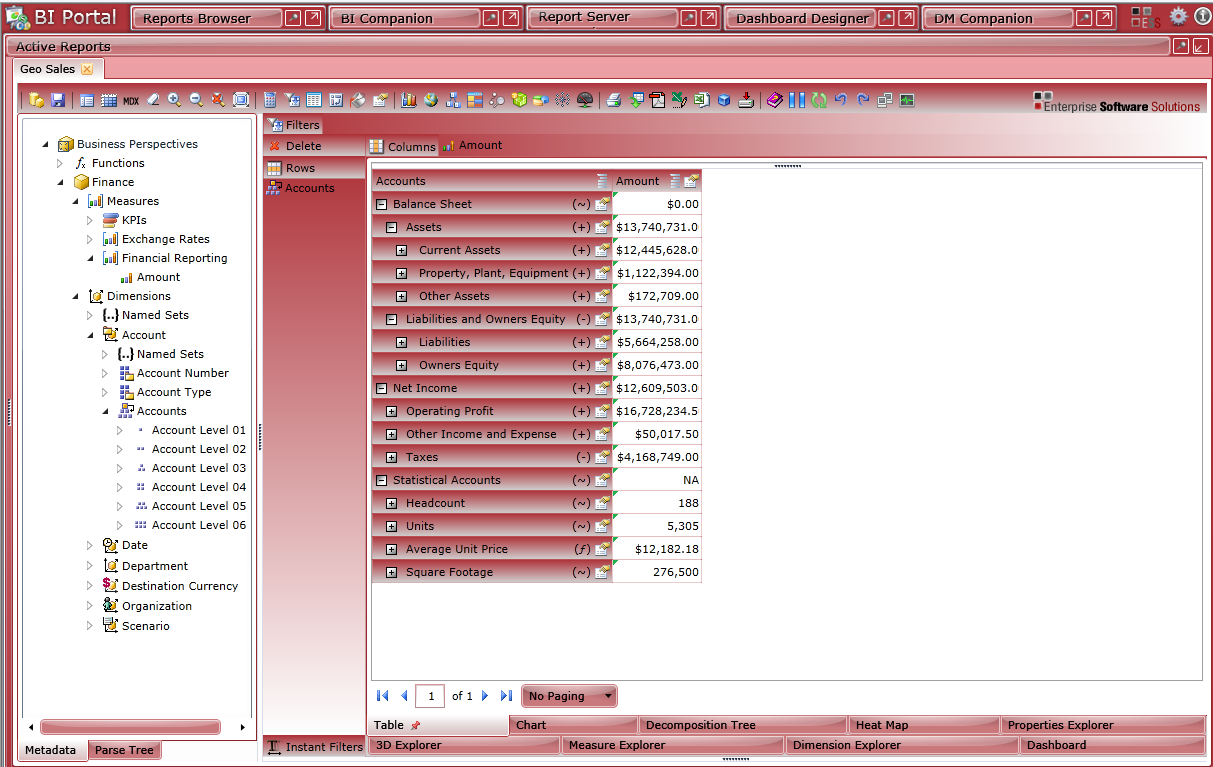The height and width of the screenshot is (767, 1213).
Task: Click the green activity monitor icon
Action: click(x=907, y=100)
